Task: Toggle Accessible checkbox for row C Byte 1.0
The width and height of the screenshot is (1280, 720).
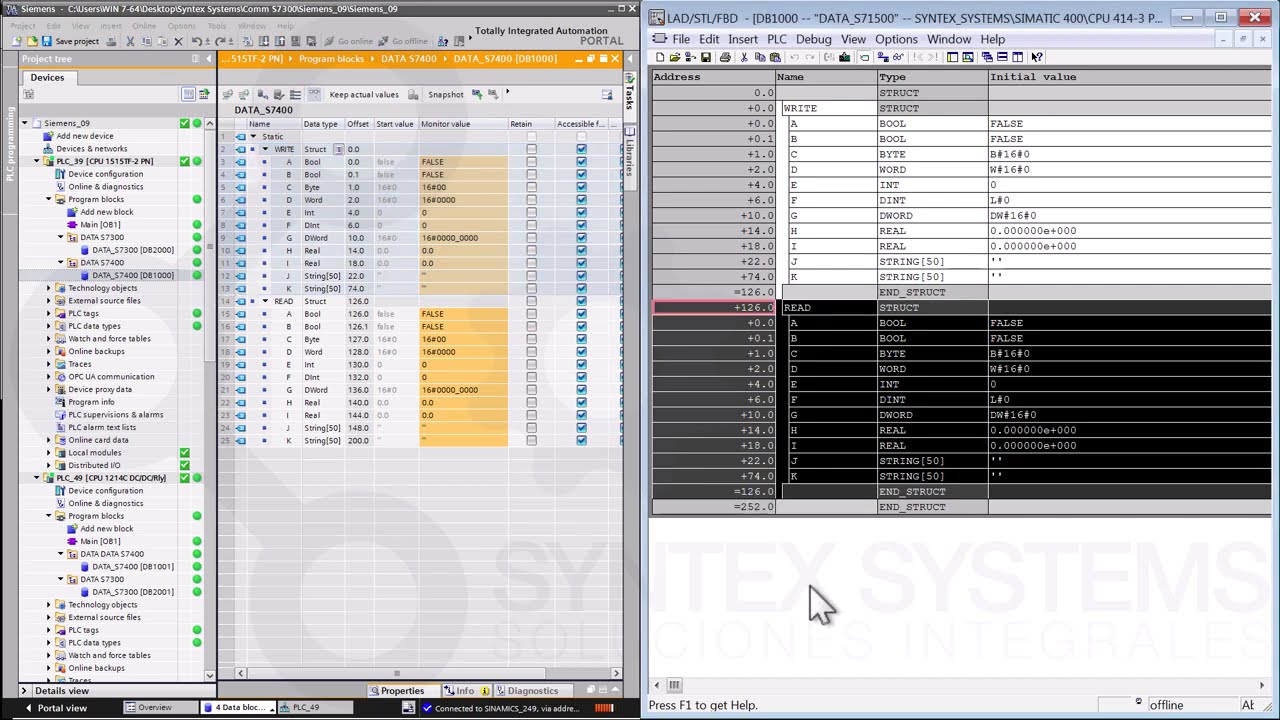Action: (581, 187)
